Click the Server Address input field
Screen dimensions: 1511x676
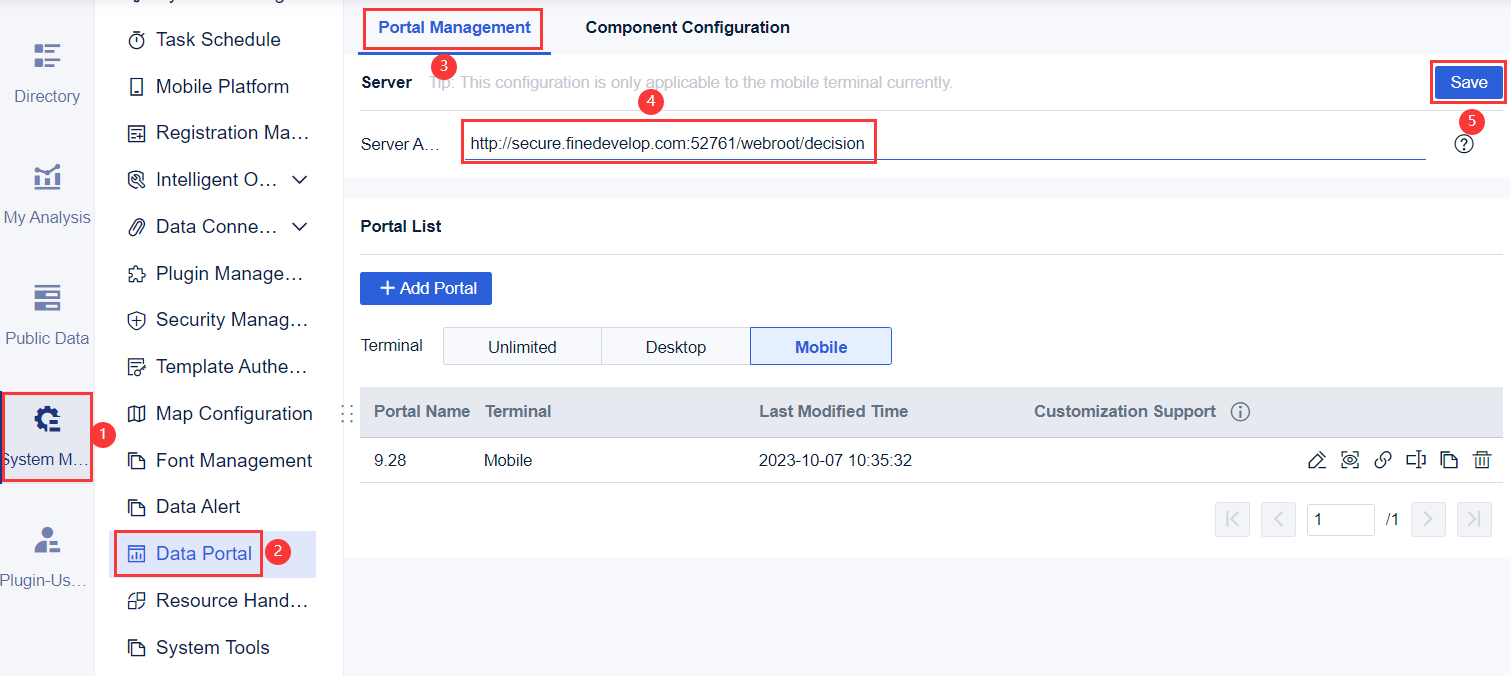click(x=944, y=144)
